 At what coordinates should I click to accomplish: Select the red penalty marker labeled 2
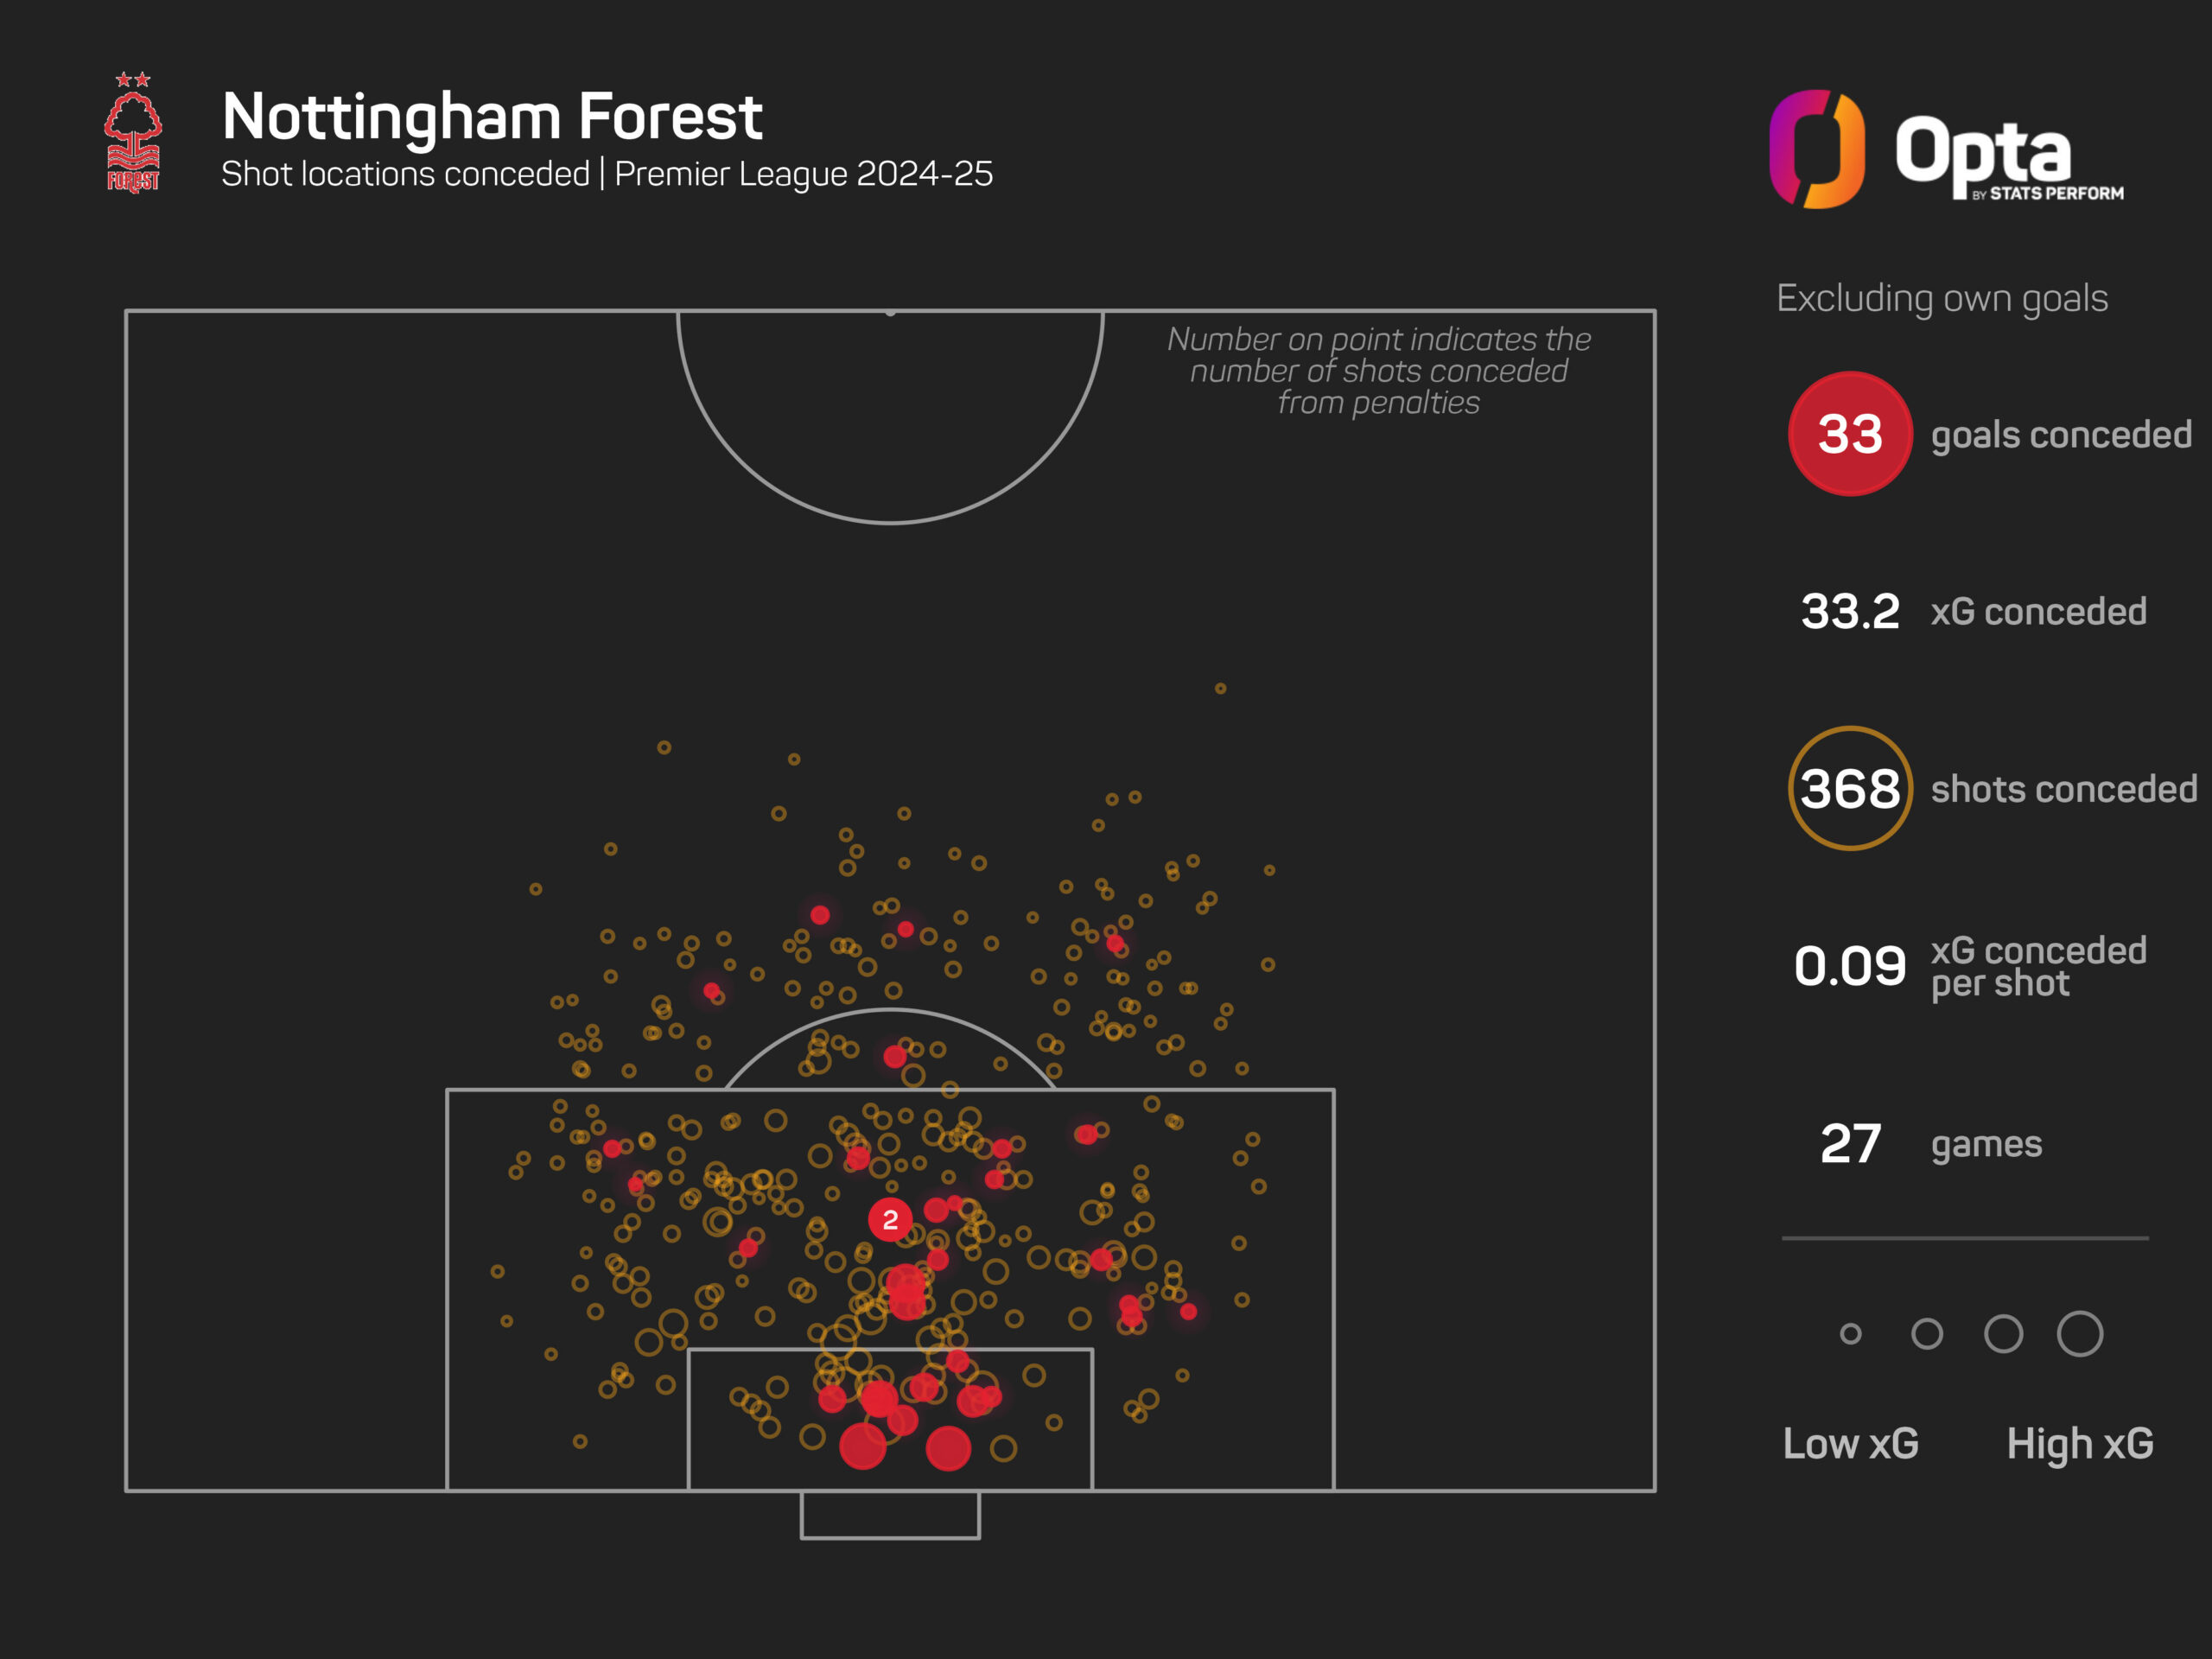pyautogui.click(x=890, y=1220)
